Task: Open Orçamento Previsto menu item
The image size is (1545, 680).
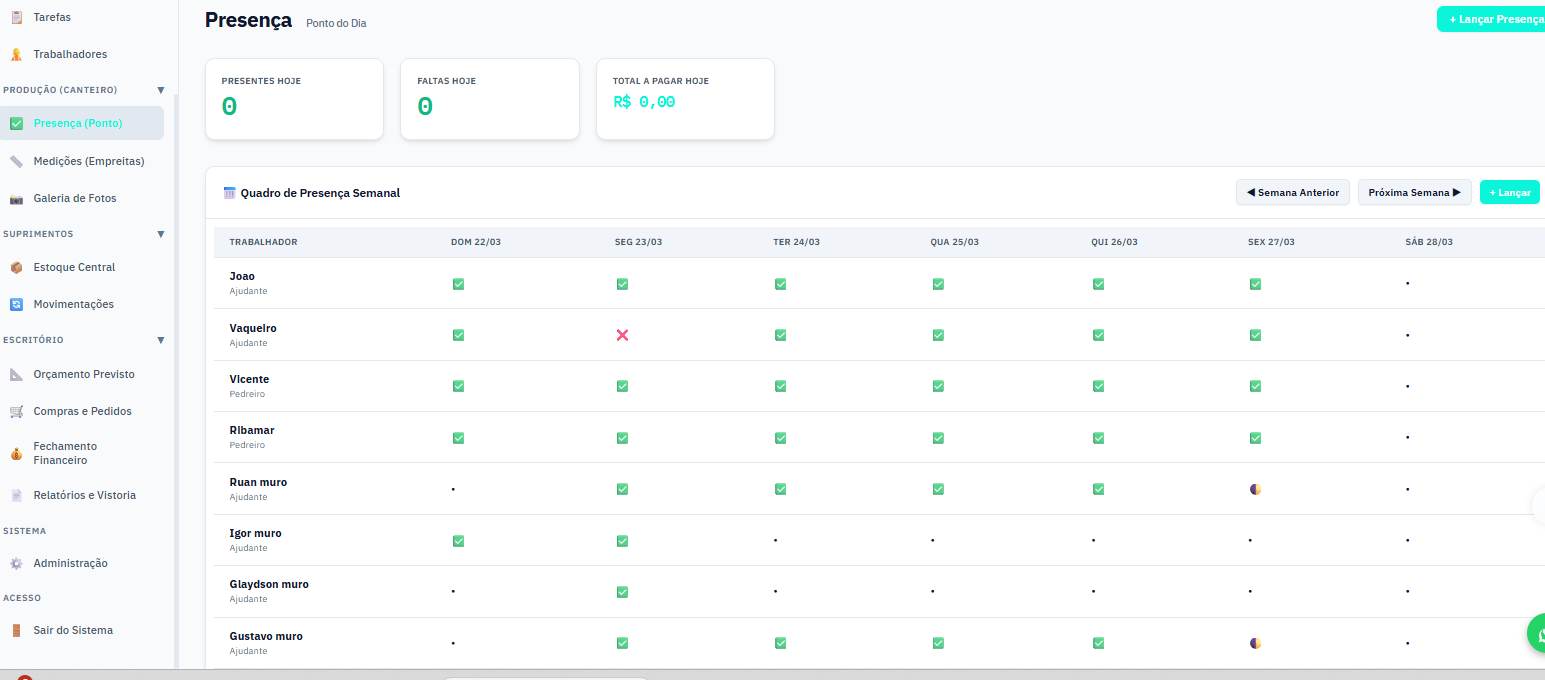Action: [x=84, y=374]
